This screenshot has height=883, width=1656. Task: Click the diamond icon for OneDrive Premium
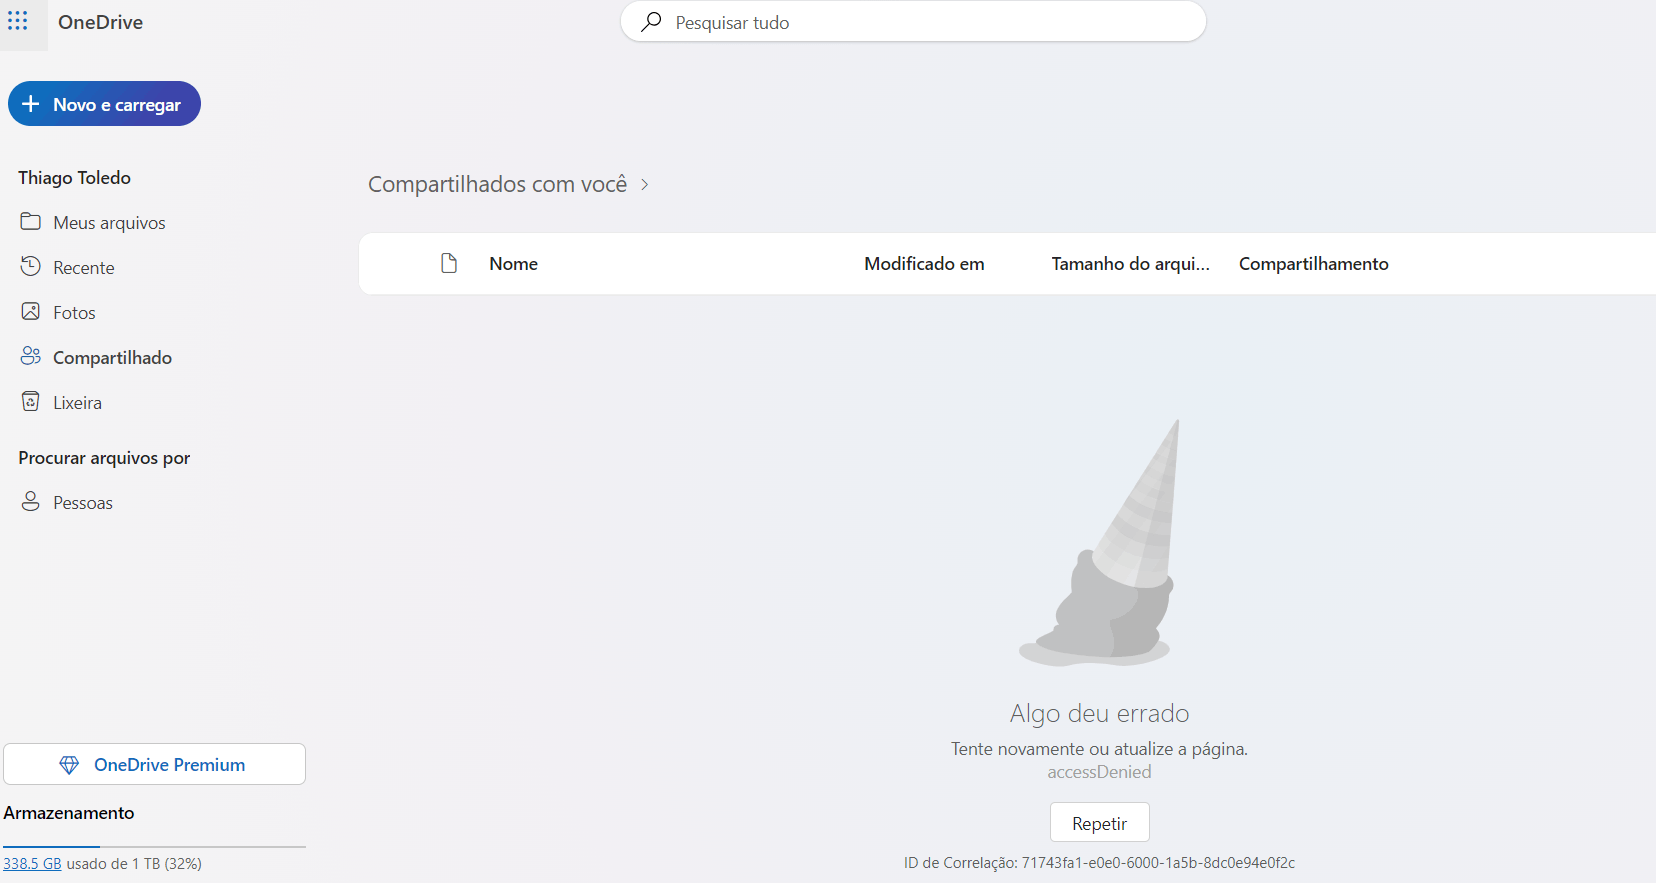[x=69, y=765]
